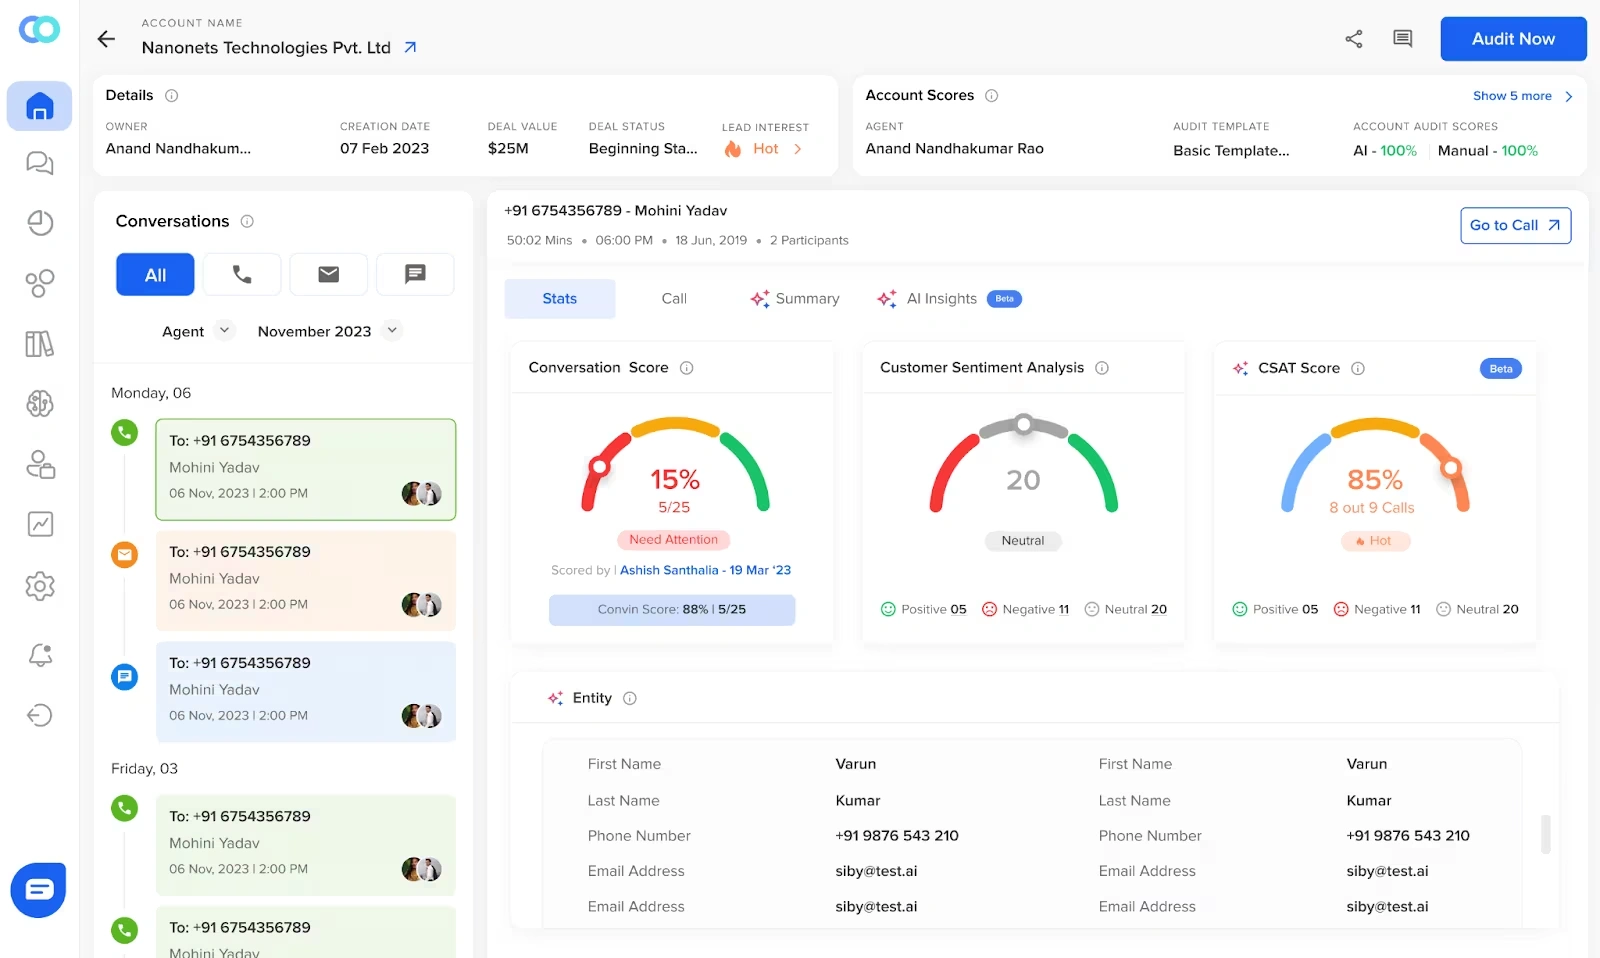Click the Neutral sentiment badge

coord(1023,541)
